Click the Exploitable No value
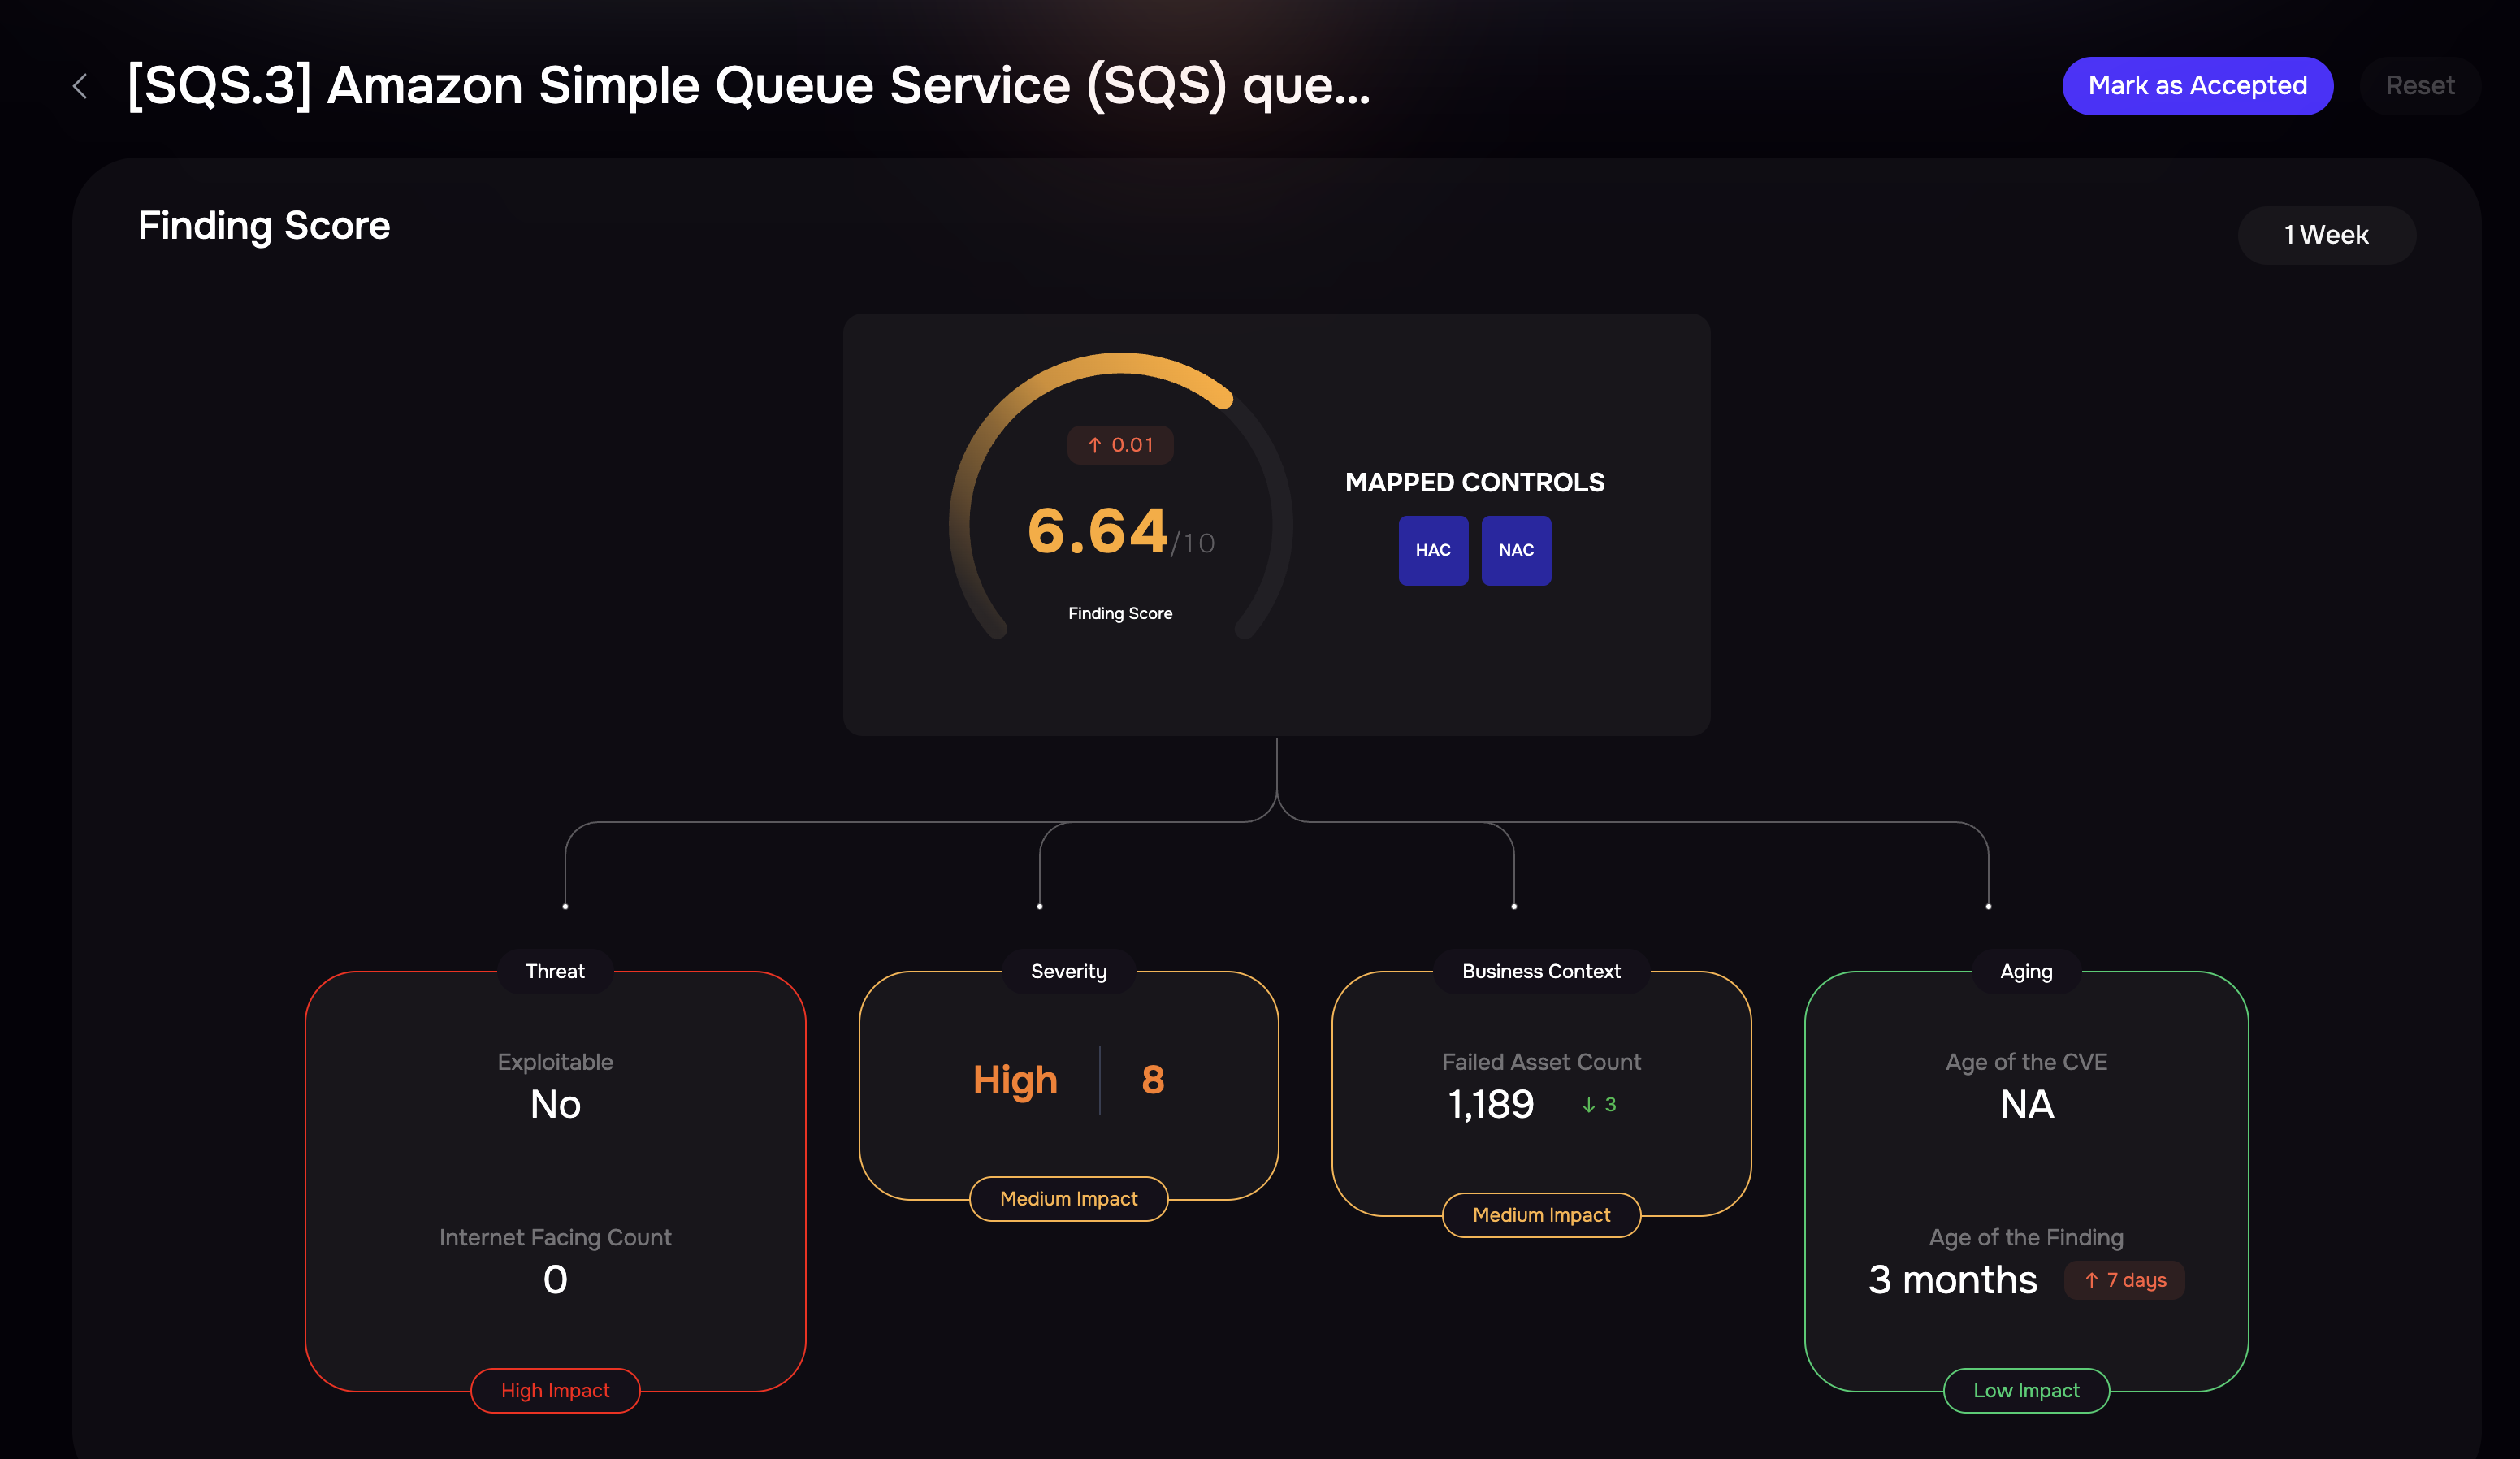2520x1459 pixels. point(555,1104)
